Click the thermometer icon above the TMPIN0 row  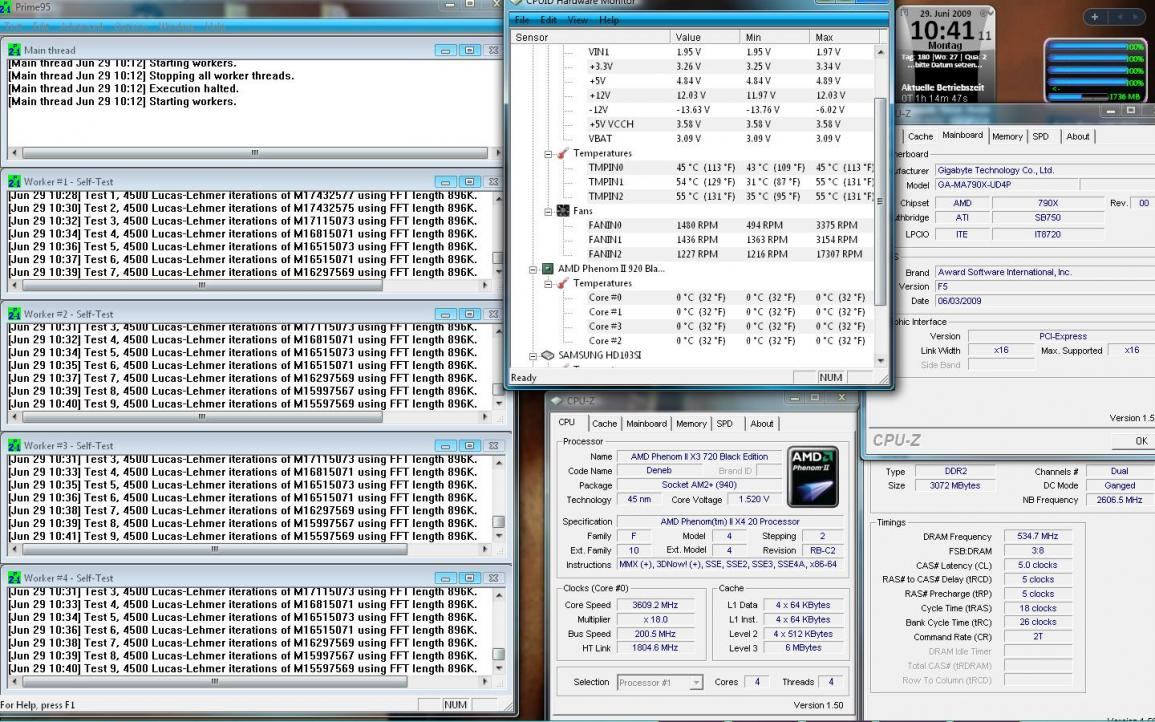tap(563, 153)
